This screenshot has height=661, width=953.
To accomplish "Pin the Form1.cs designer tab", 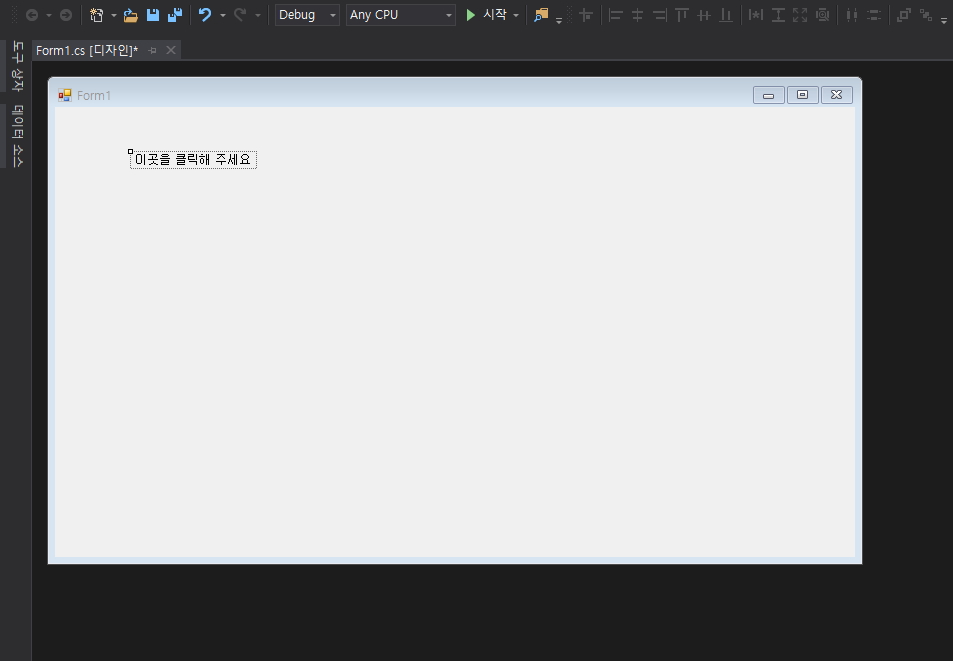I will (153, 50).
